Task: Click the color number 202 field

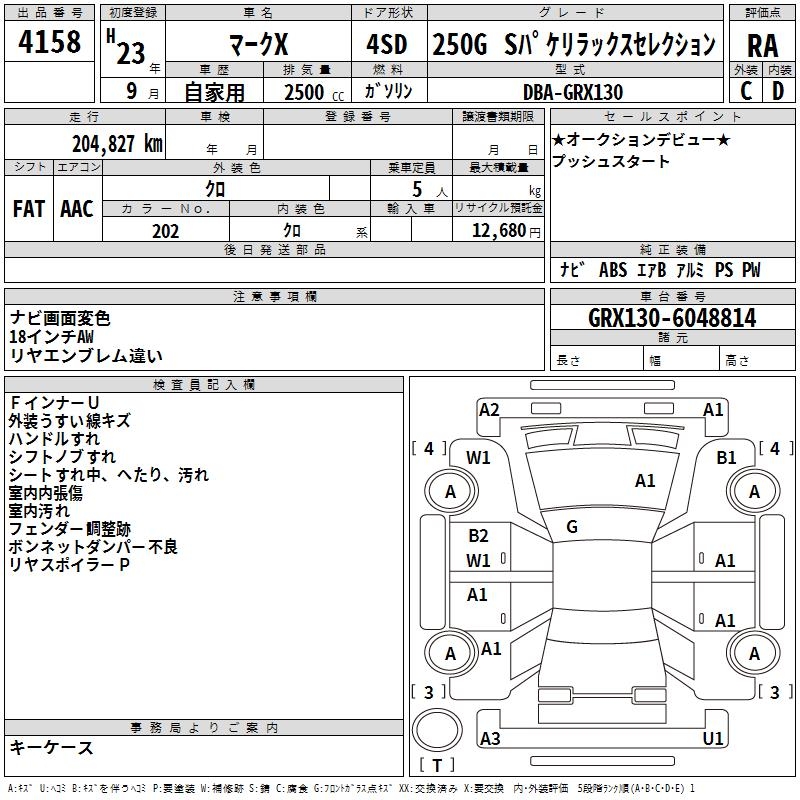Action: (165, 231)
